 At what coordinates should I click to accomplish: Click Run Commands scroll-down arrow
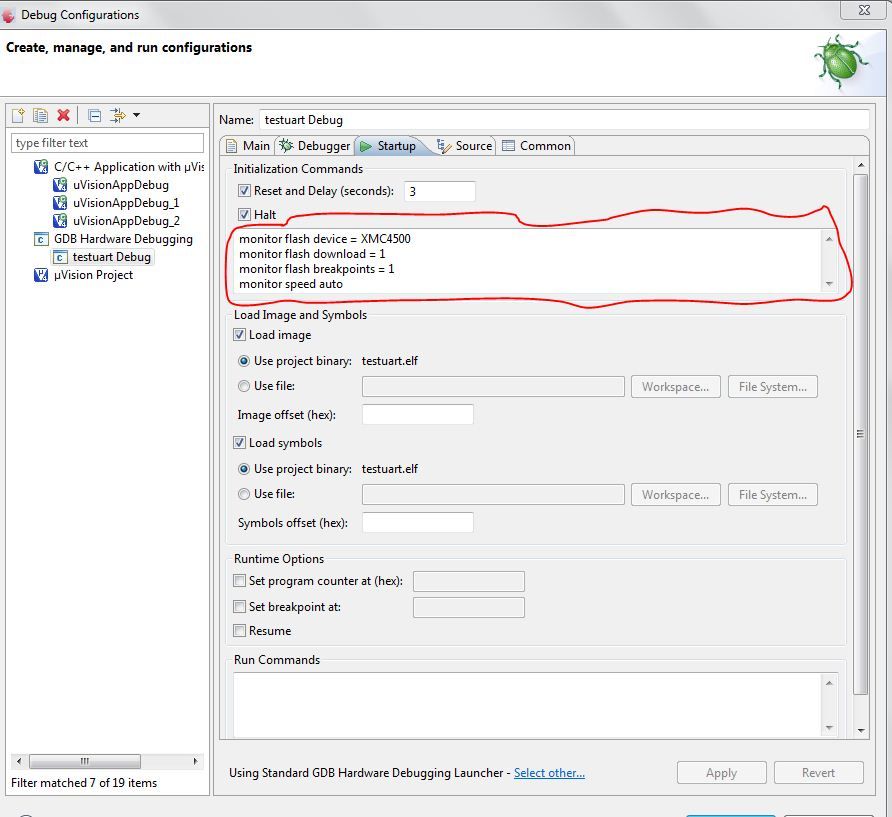pos(829,727)
